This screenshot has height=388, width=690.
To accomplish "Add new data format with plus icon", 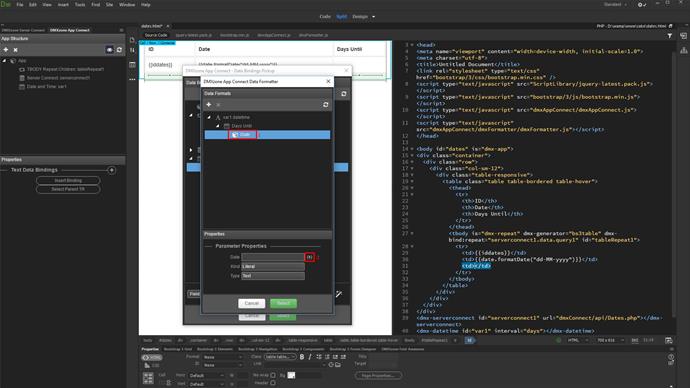I will pos(209,105).
